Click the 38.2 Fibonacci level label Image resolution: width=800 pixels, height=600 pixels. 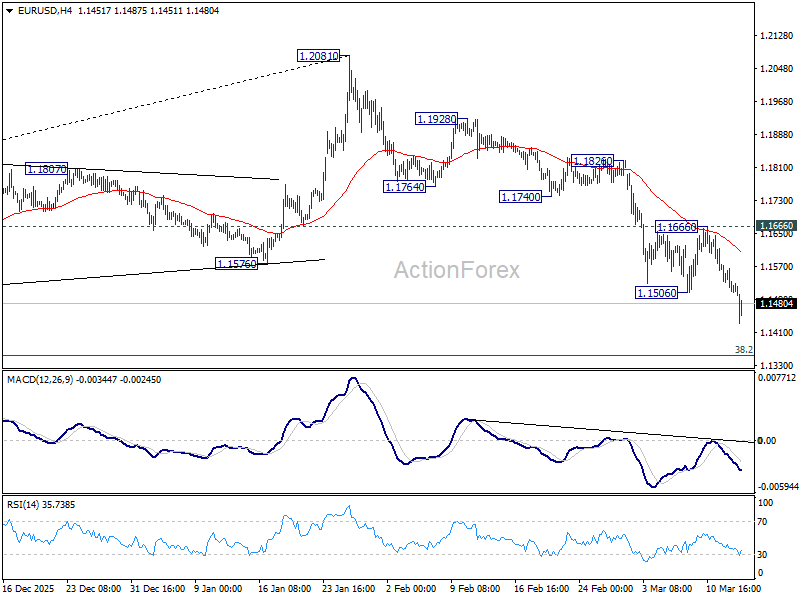pyautogui.click(x=743, y=349)
